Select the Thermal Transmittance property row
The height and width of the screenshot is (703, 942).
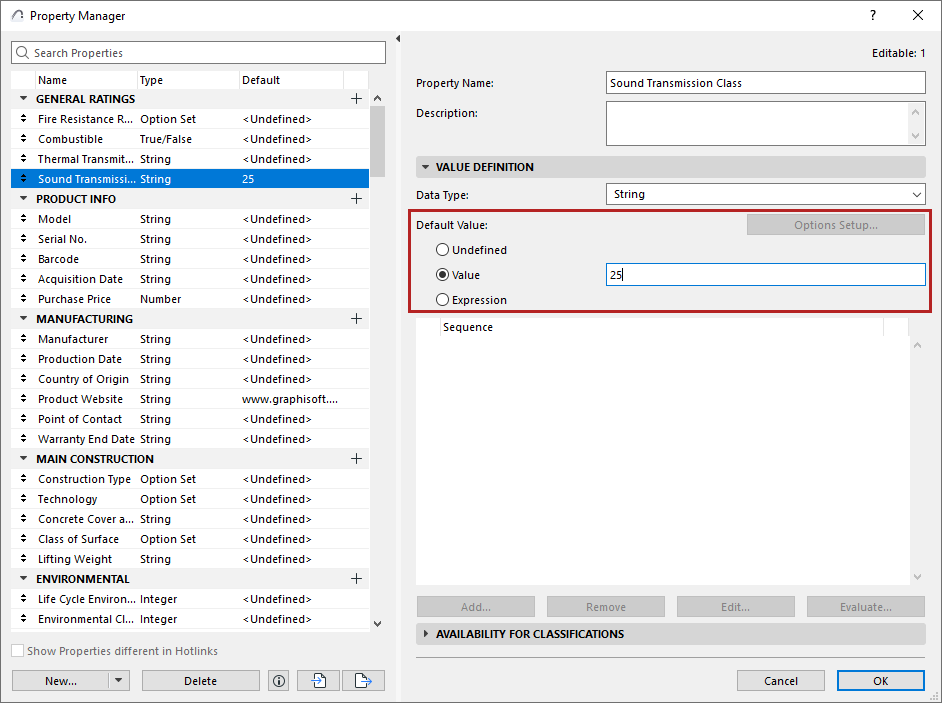click(x=190, y=159)
